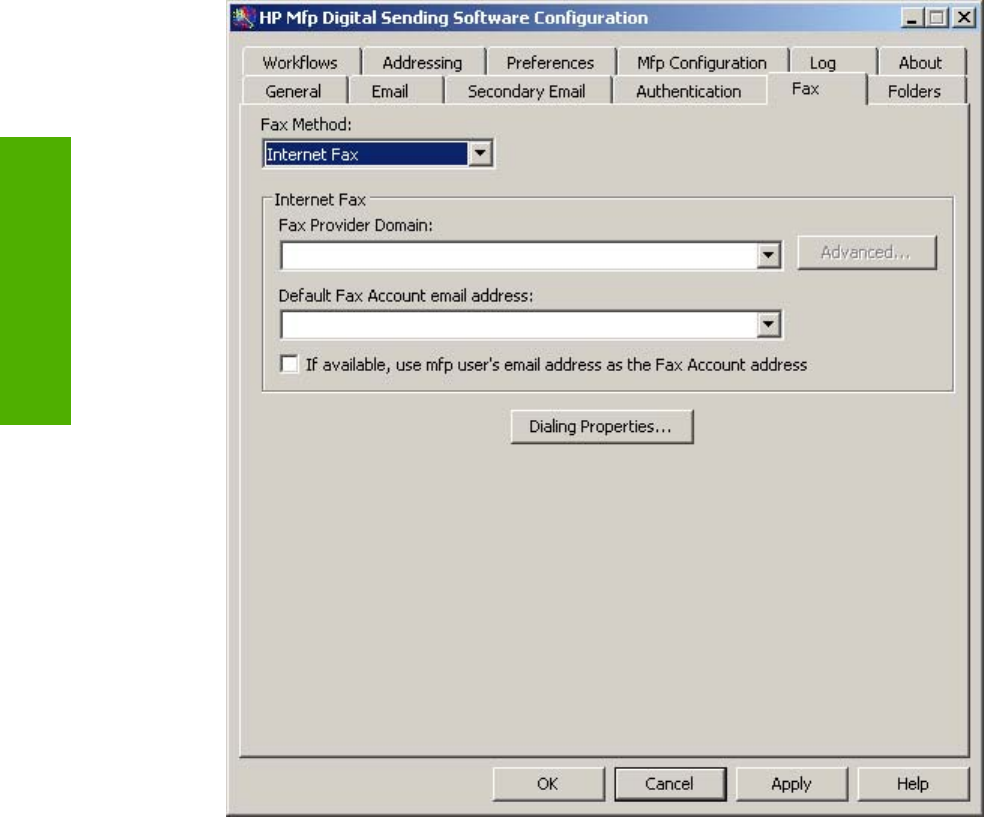
Task: Click the disabled maximize window button
Action: 937,18
